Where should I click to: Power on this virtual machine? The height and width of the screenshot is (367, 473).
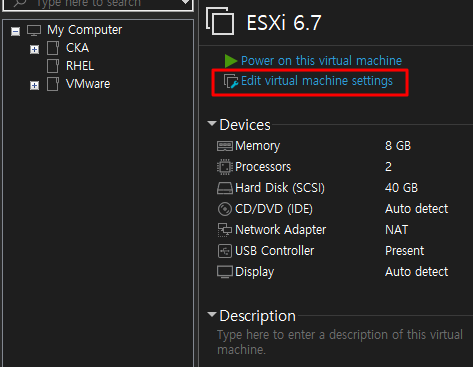[x=321, y=61]
